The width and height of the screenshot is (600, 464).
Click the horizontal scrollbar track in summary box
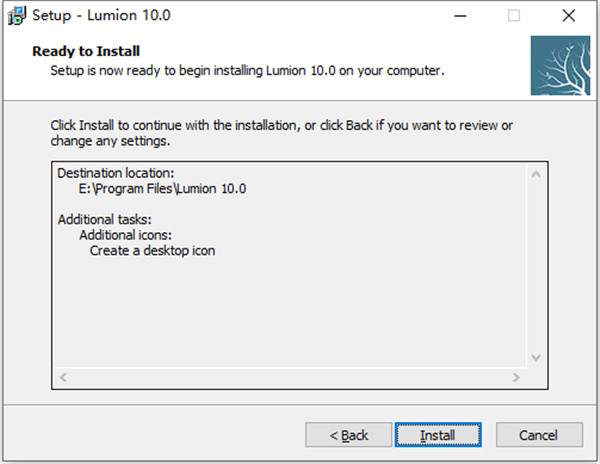(290, 377)
